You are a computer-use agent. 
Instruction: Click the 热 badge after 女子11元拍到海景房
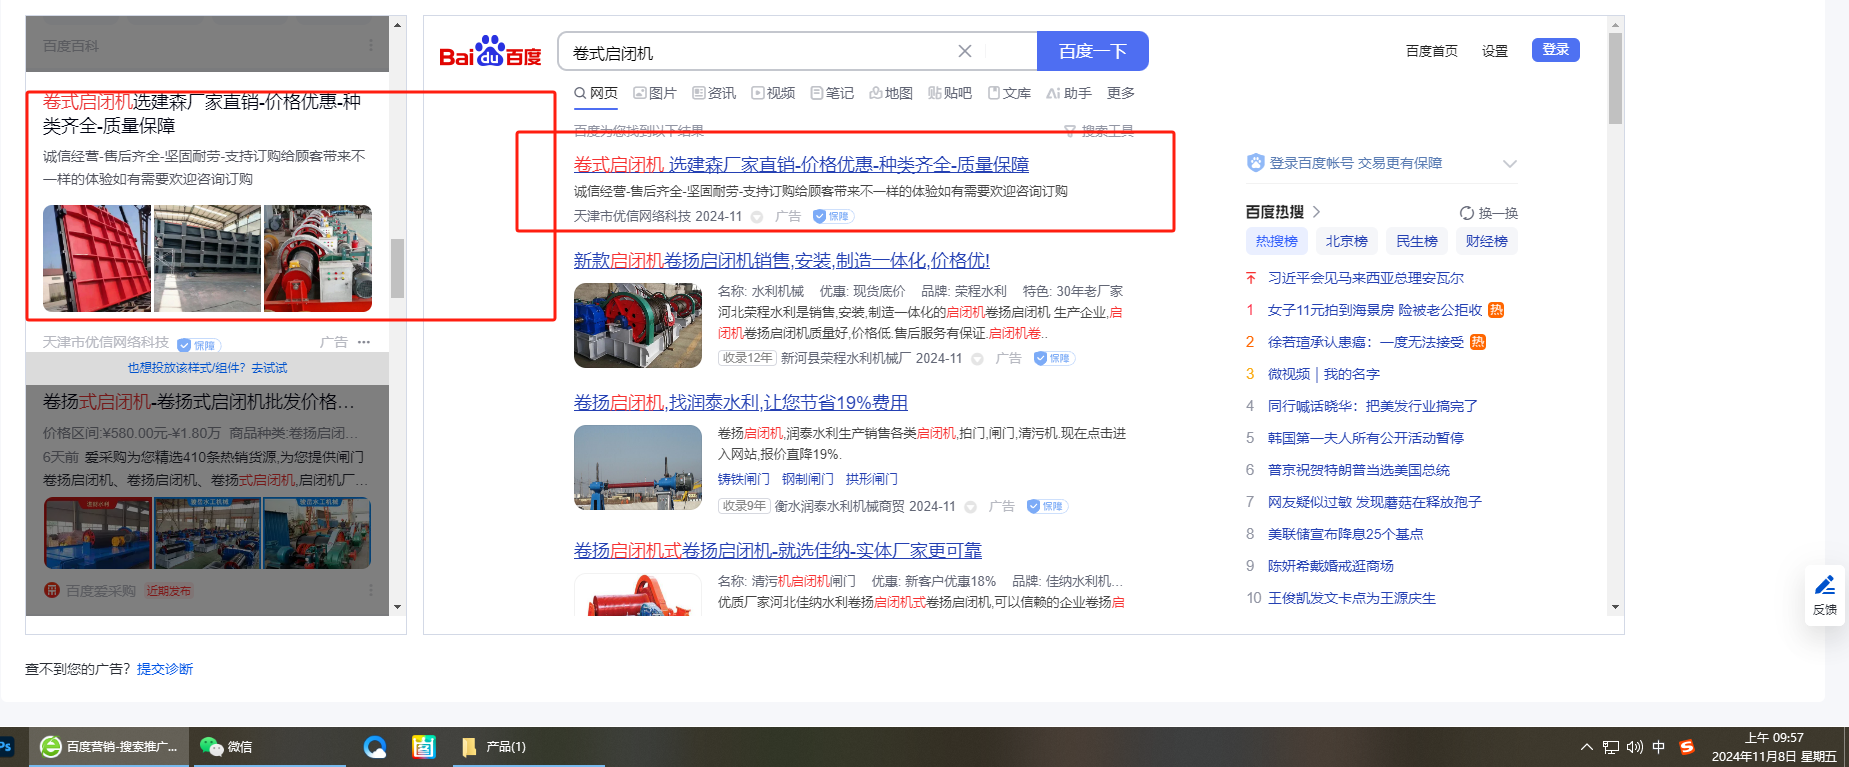[x=1496, y=310]
